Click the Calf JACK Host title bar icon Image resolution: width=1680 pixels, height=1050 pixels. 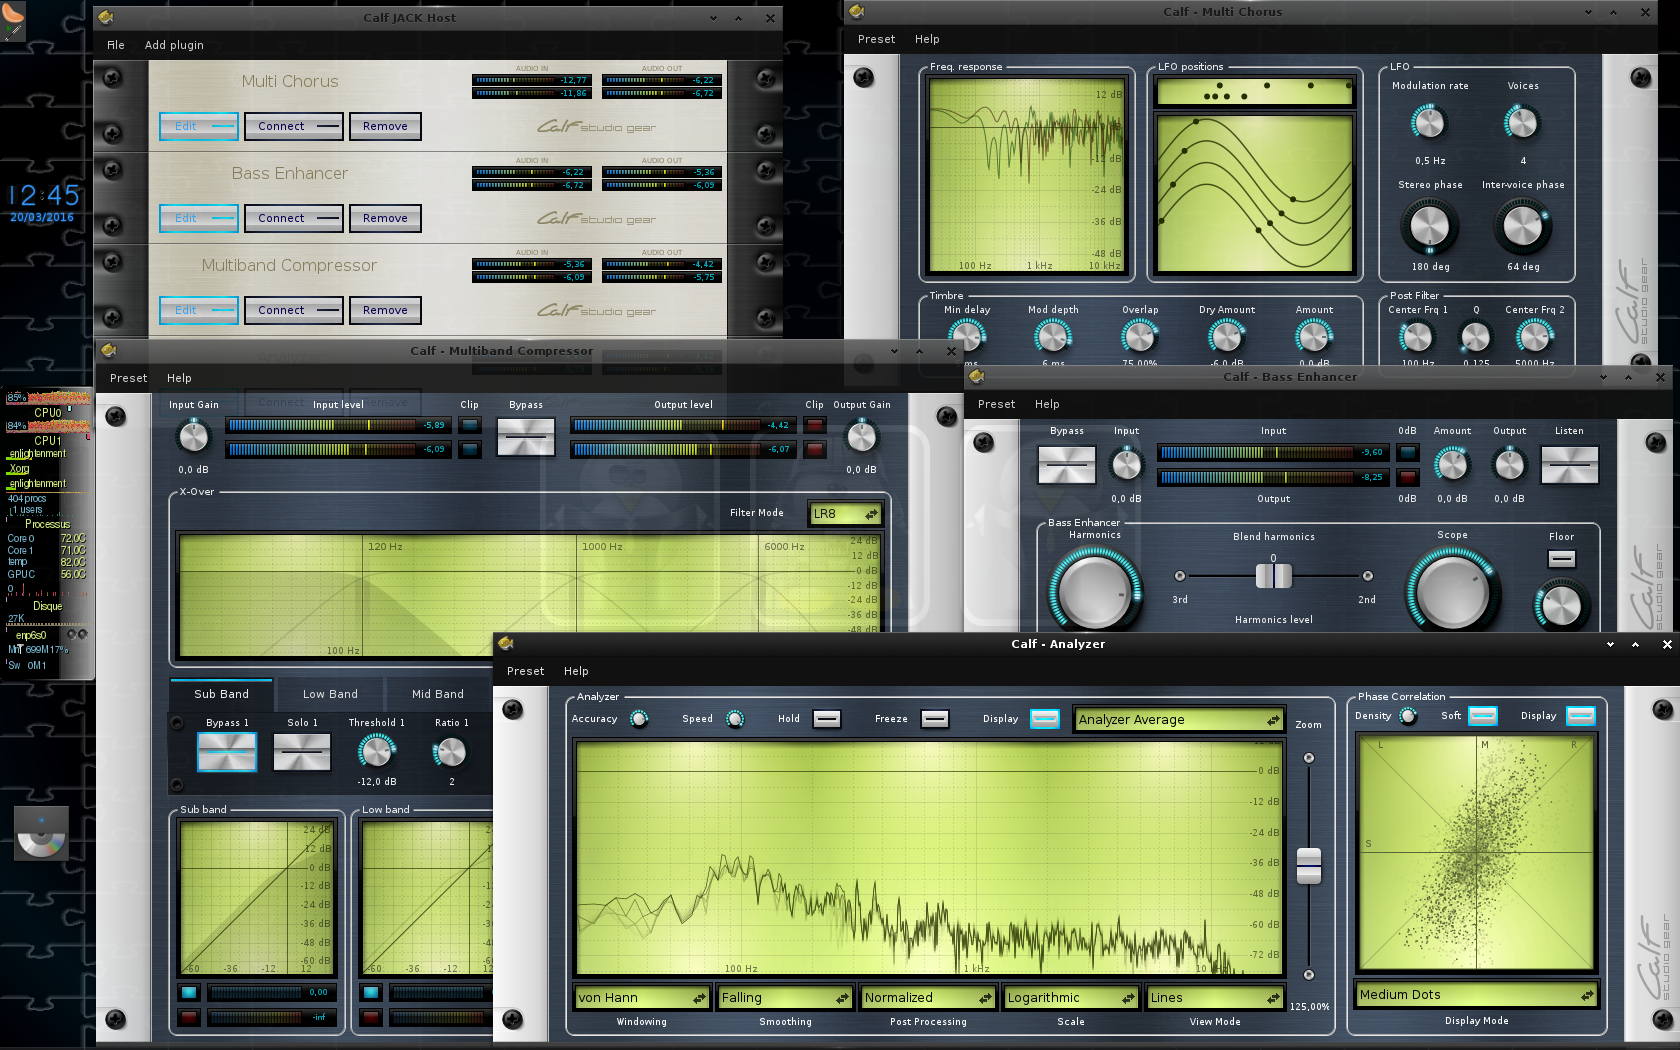click(106, 17)
